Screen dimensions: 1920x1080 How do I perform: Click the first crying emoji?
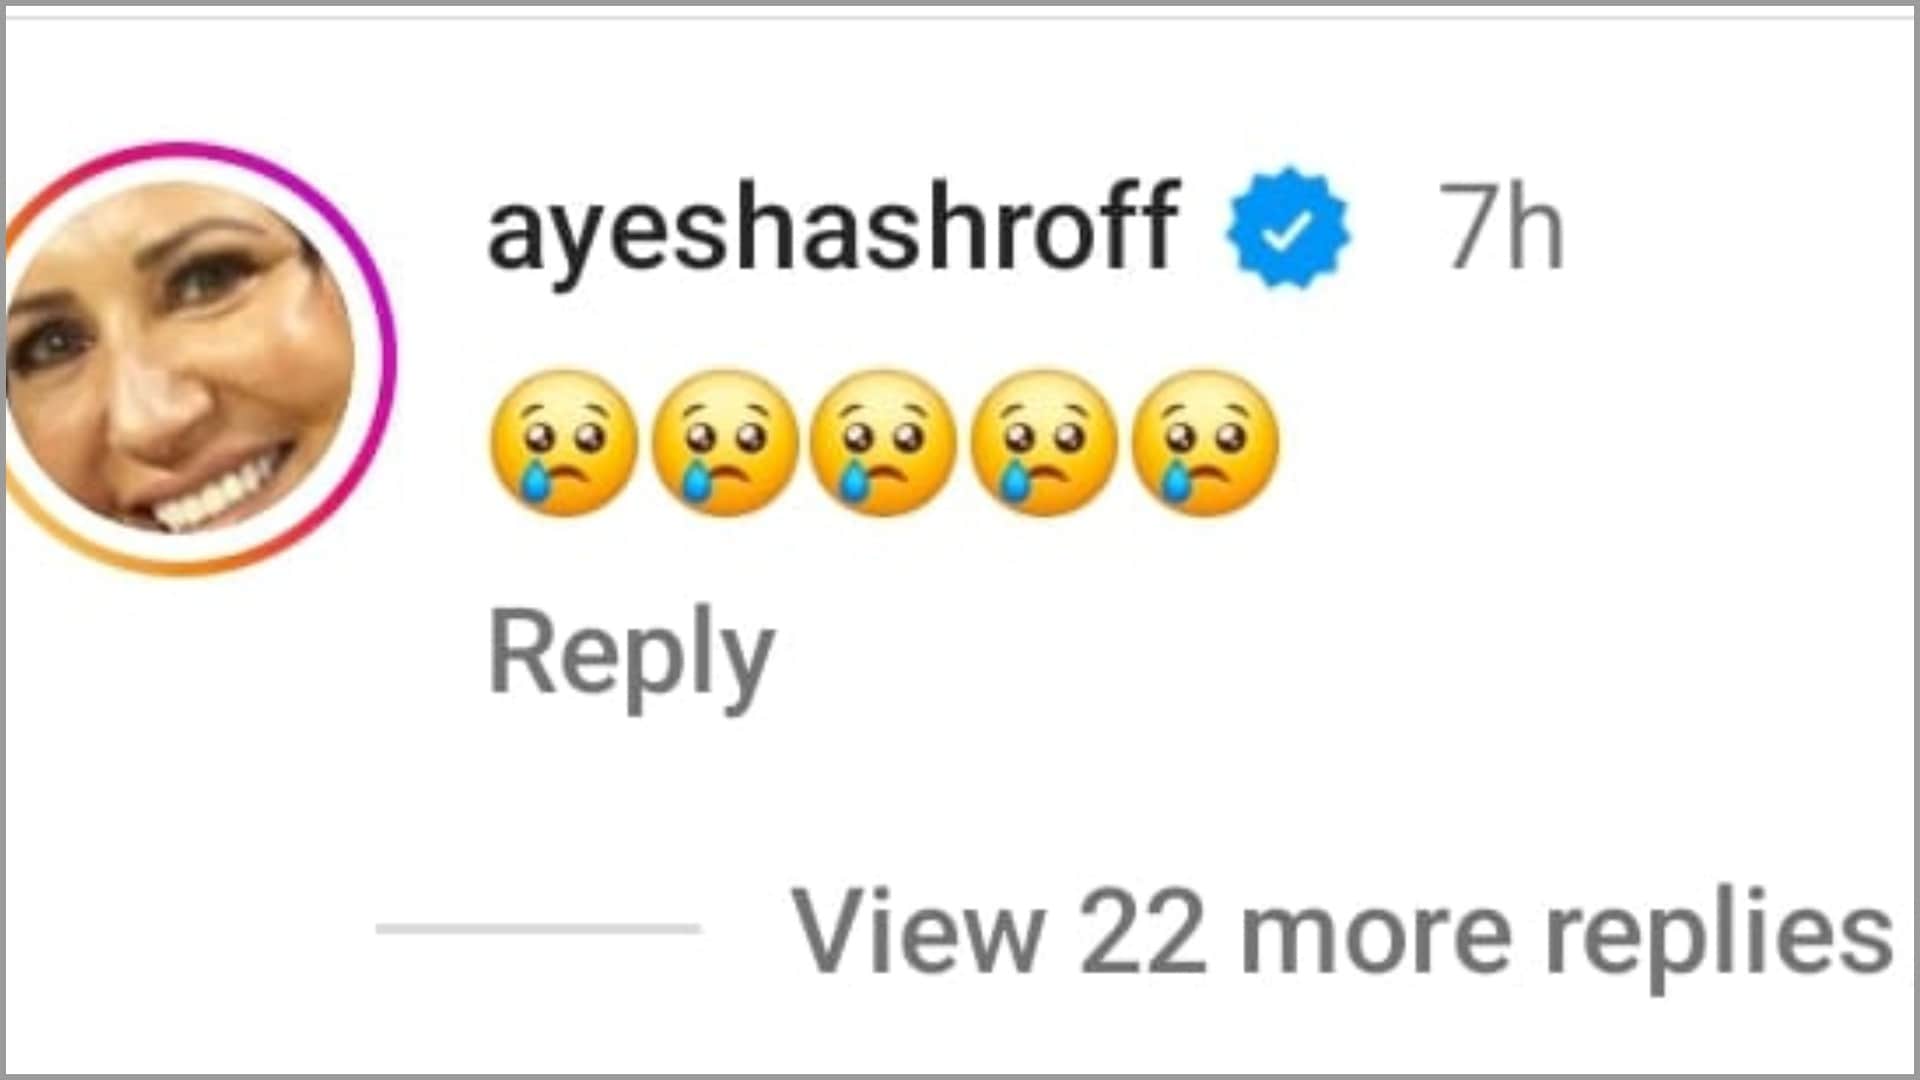tap(563, 444)
